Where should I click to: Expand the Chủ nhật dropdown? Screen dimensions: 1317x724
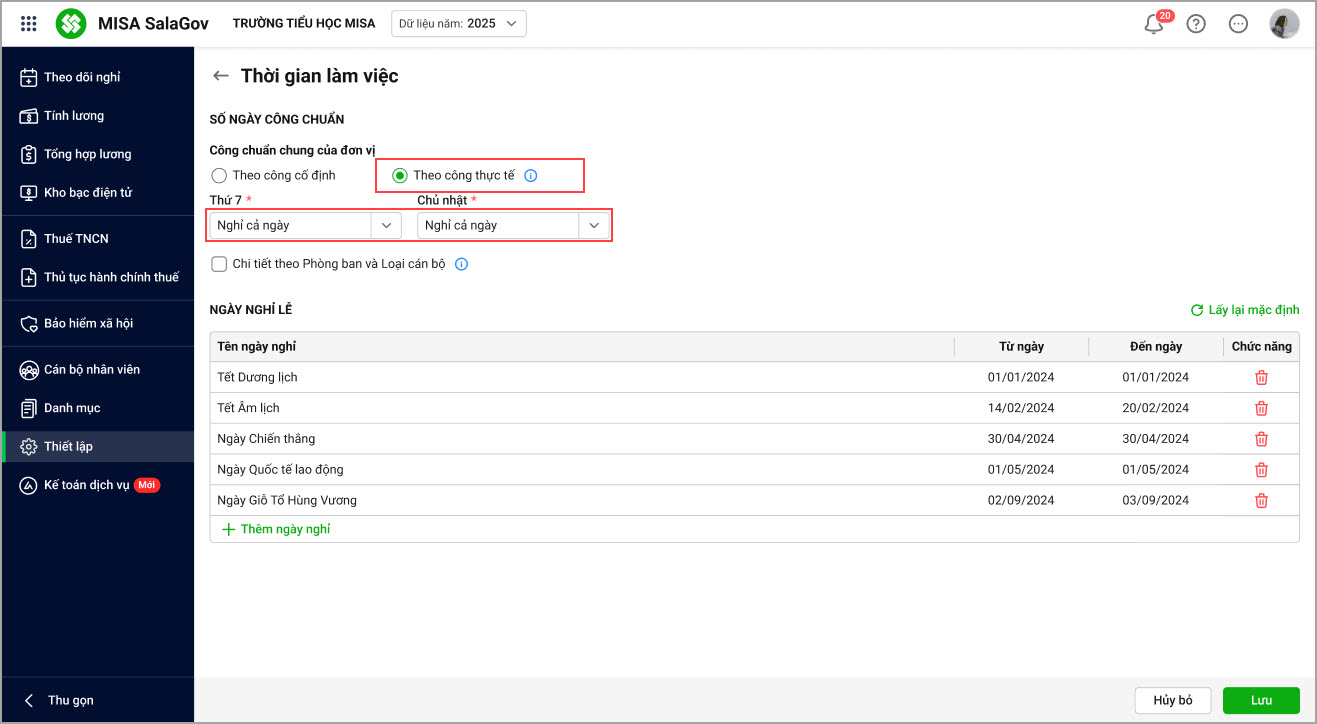(594, 225)
